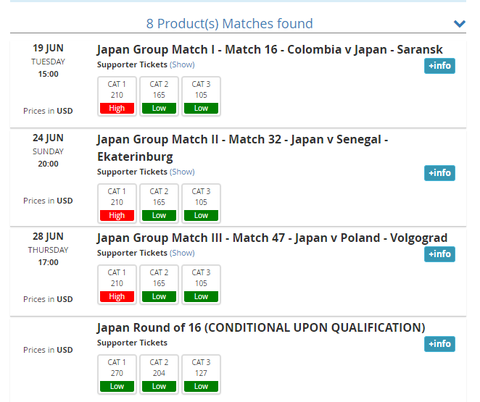Screen dimensions: 480x402
Task: Open +info for Japan v Poland match
Action: click(x=439, y=254)
